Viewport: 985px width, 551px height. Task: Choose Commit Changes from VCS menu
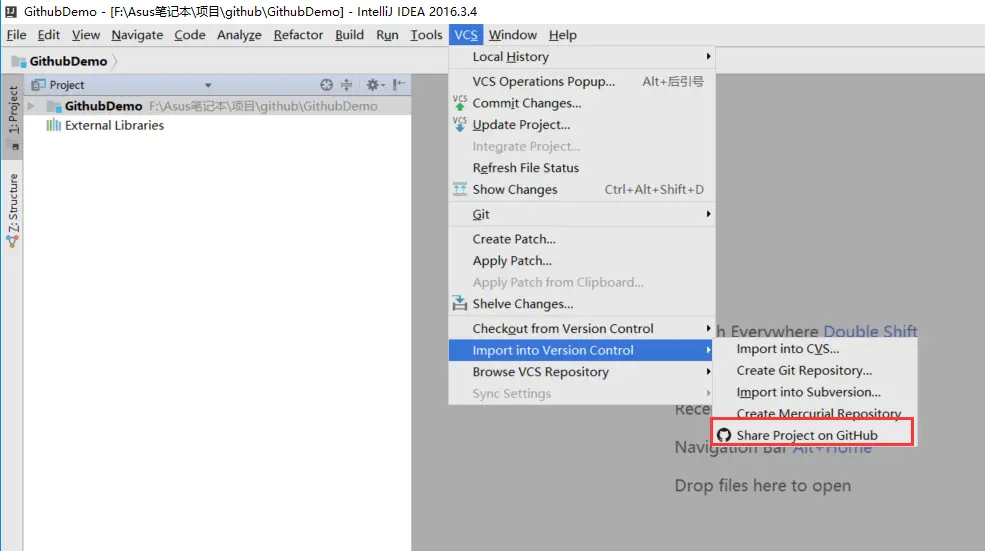click(x=582, y=103)
